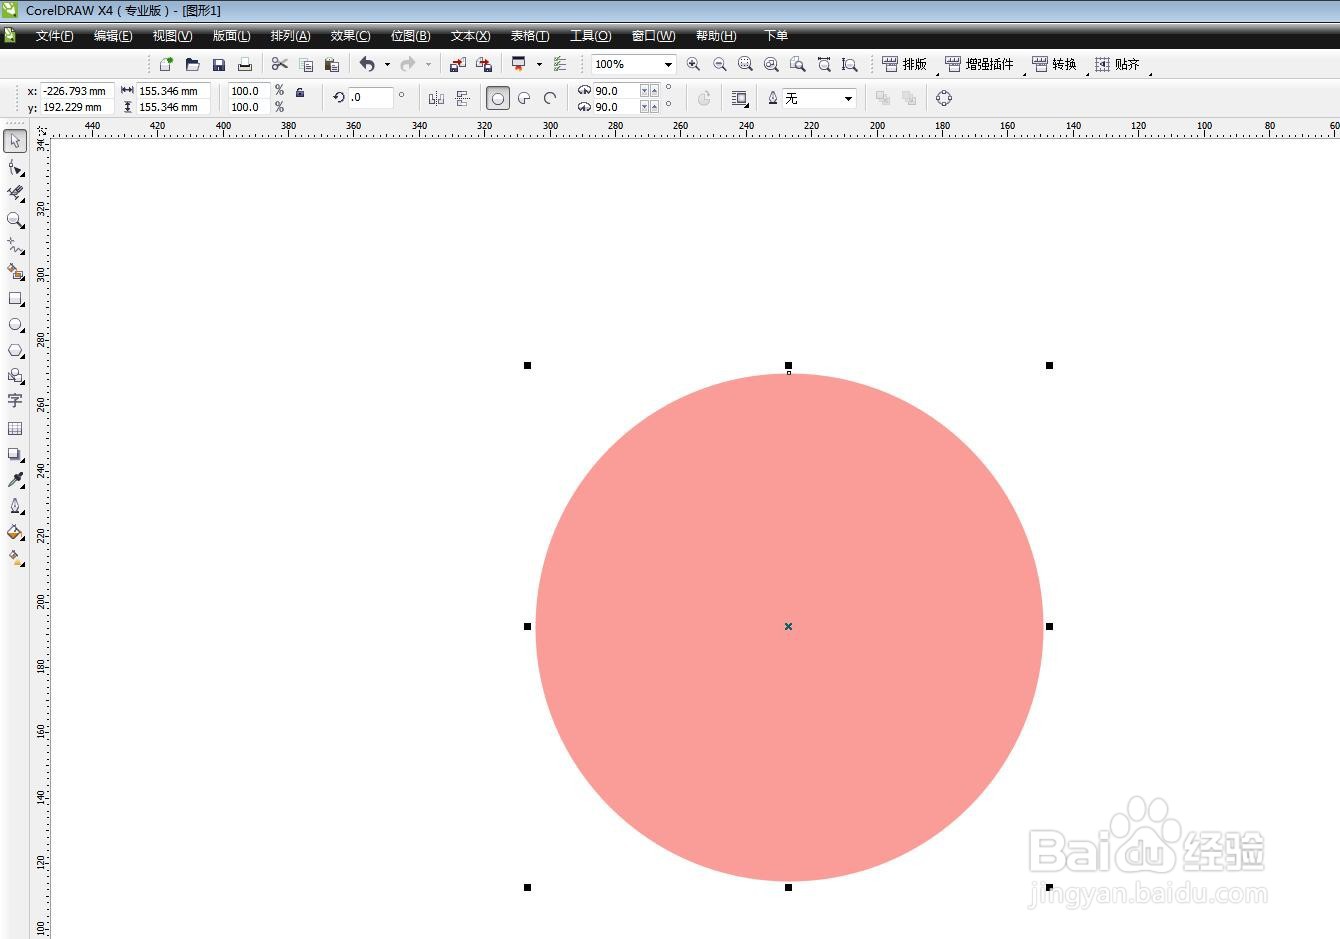Click the Zoom Out magnifier
The height and width of the screenshot is (939, 1340).
click(719, 64)
